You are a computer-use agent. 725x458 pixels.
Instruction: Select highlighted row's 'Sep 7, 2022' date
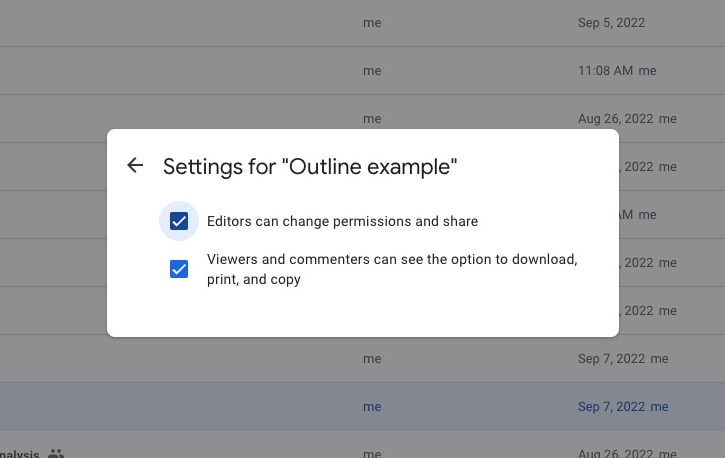(611, 407)
